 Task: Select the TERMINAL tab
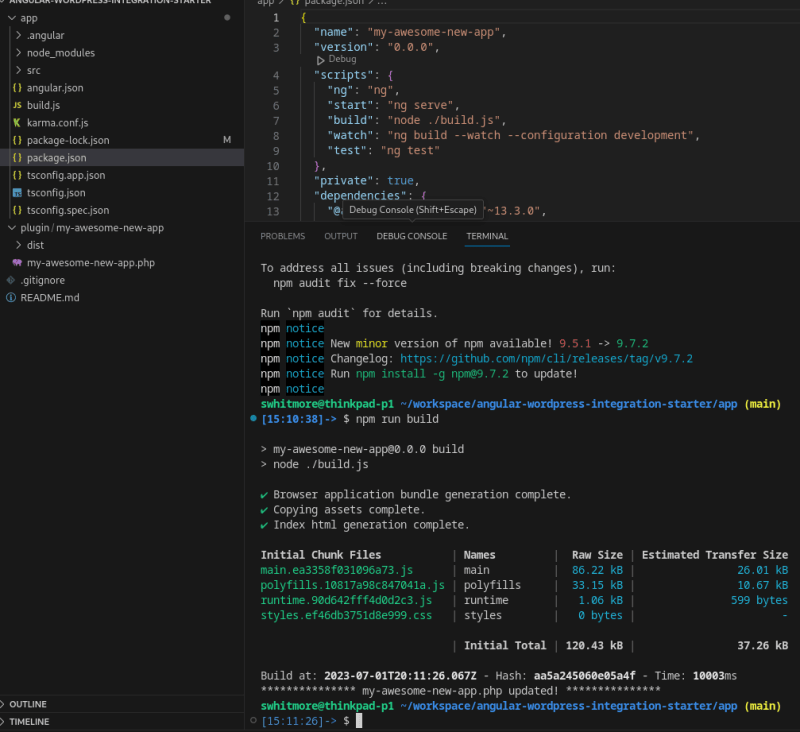[487, 236]
